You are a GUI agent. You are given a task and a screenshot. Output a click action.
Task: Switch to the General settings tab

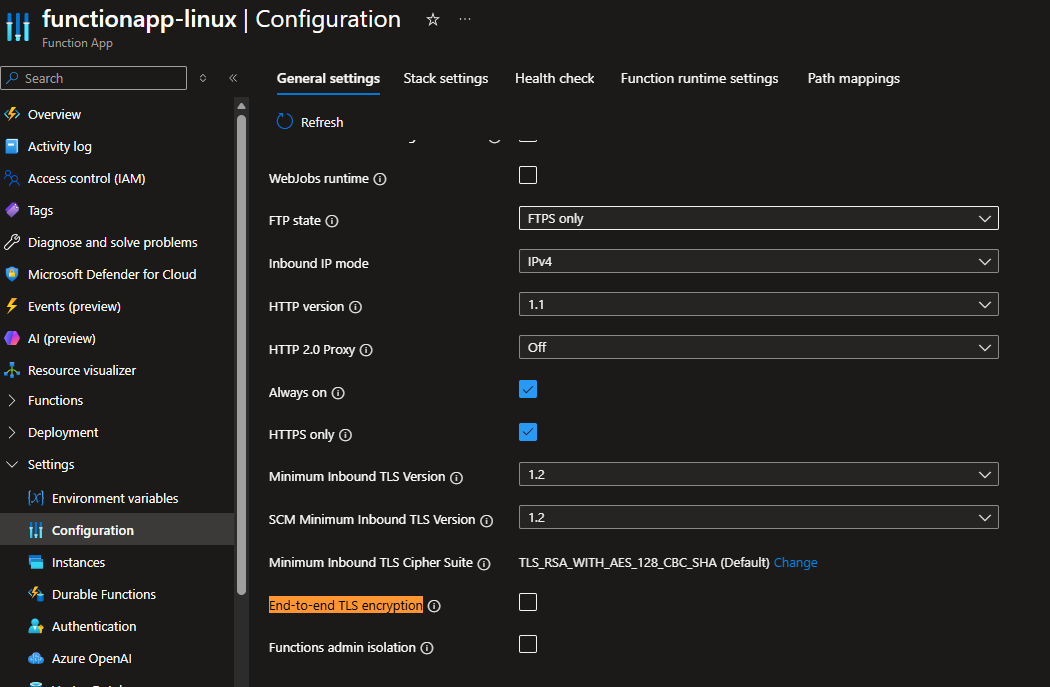coord(328,78)
